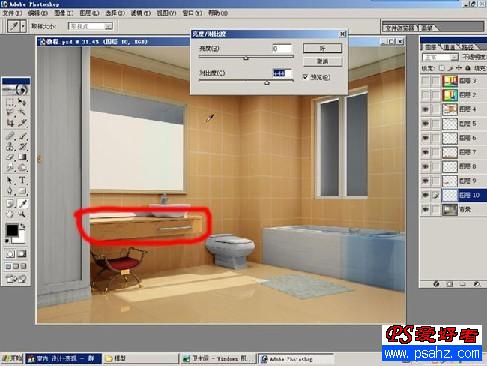487x366 pixels.
Task: Open the 图像(I) menu
Action: (x=63, y=13)
